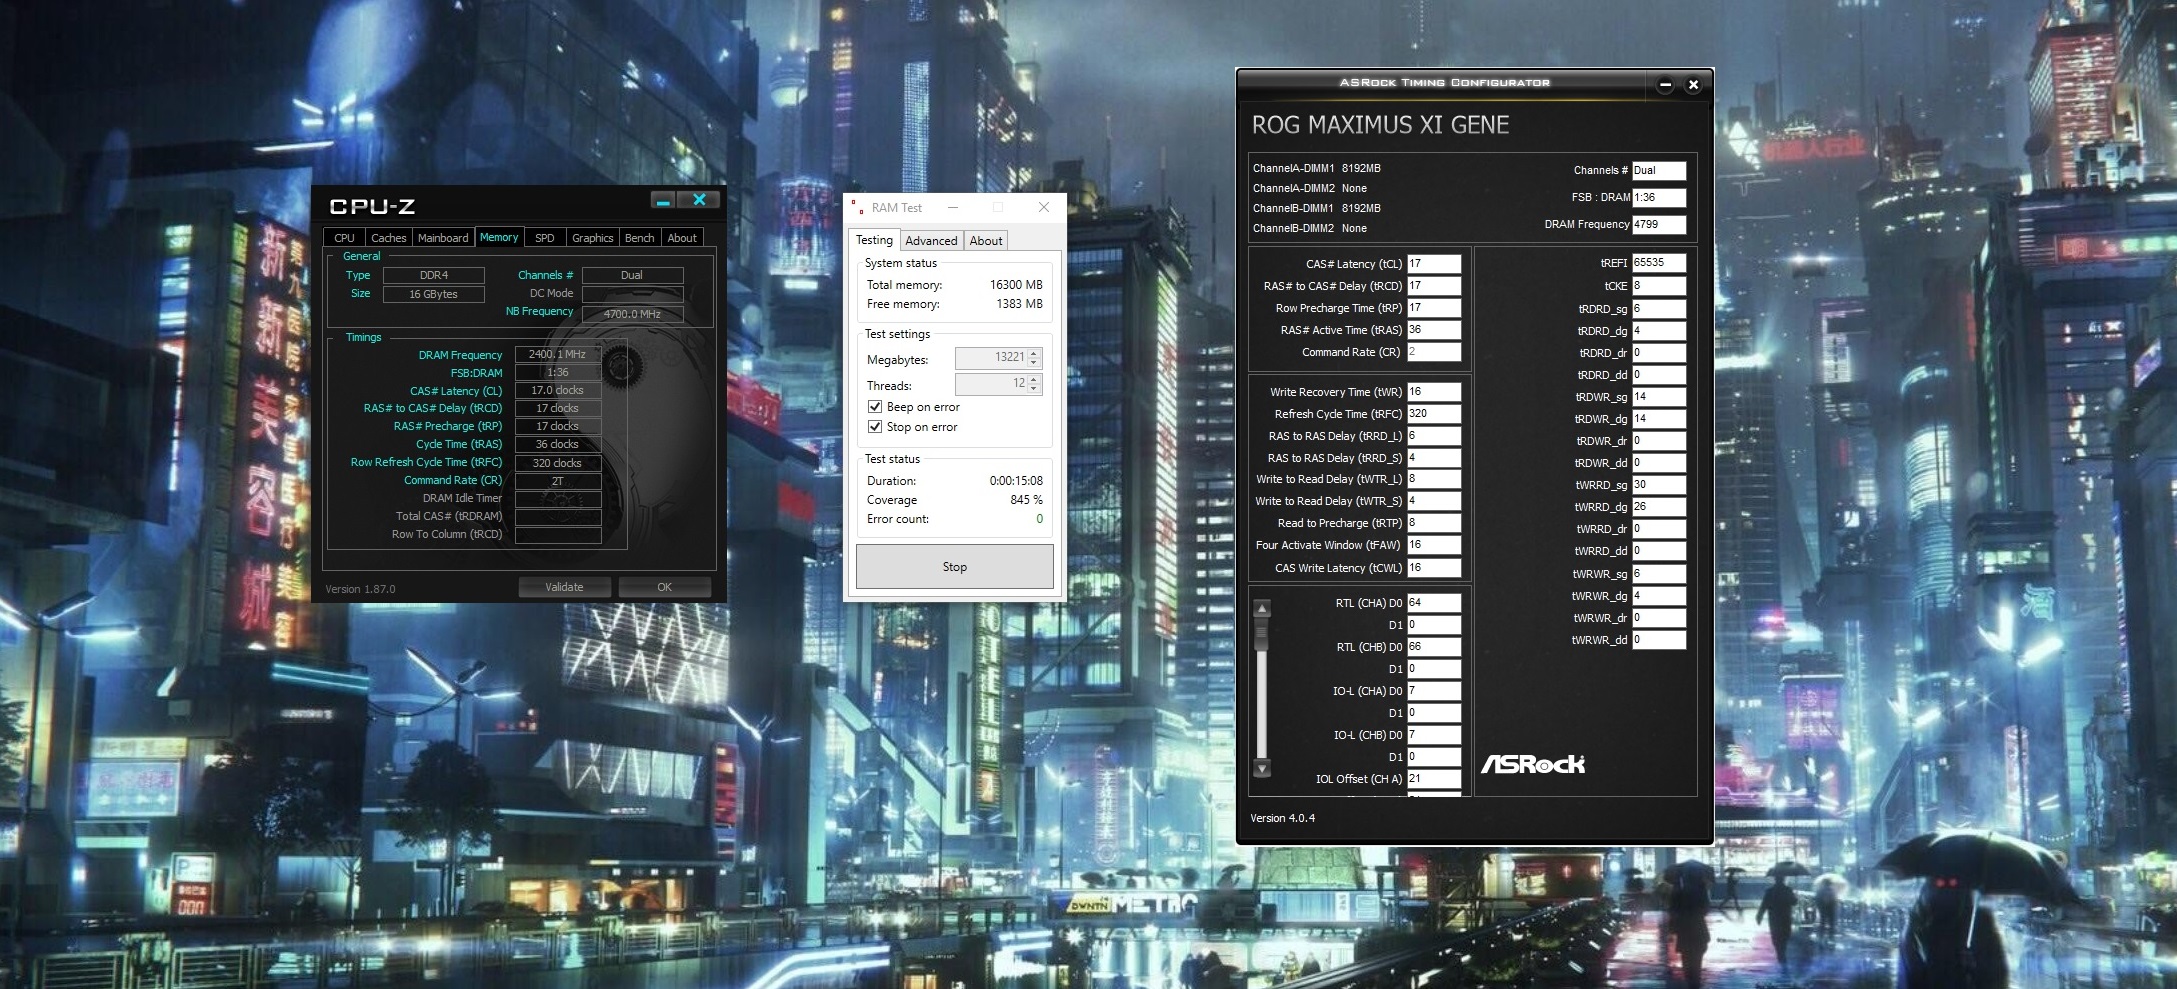
Task: Open CPU-Z About tab
Action: click(682, 238)
